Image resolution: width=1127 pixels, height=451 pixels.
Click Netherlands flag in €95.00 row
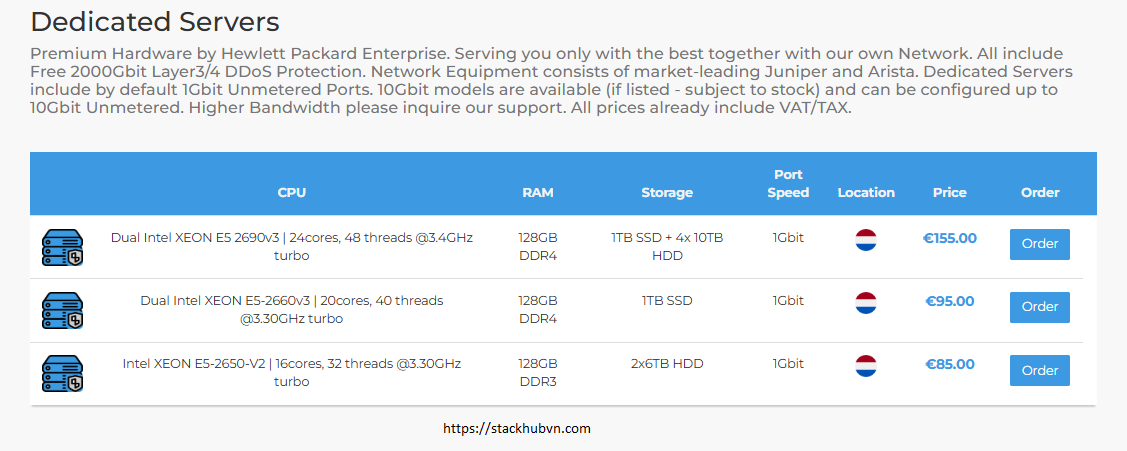865,303
